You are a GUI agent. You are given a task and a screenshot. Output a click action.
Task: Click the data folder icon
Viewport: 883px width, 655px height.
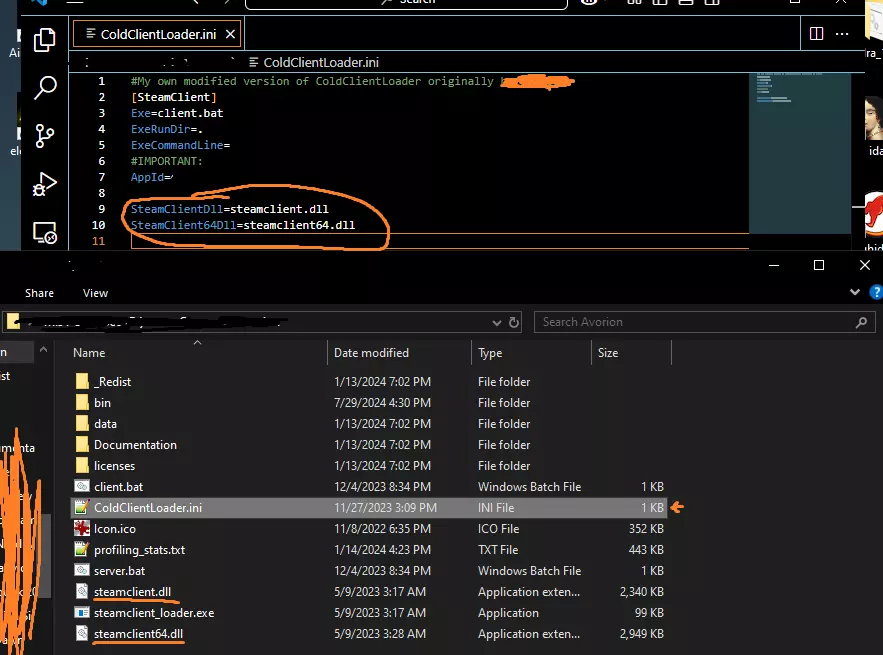point(82,423)
